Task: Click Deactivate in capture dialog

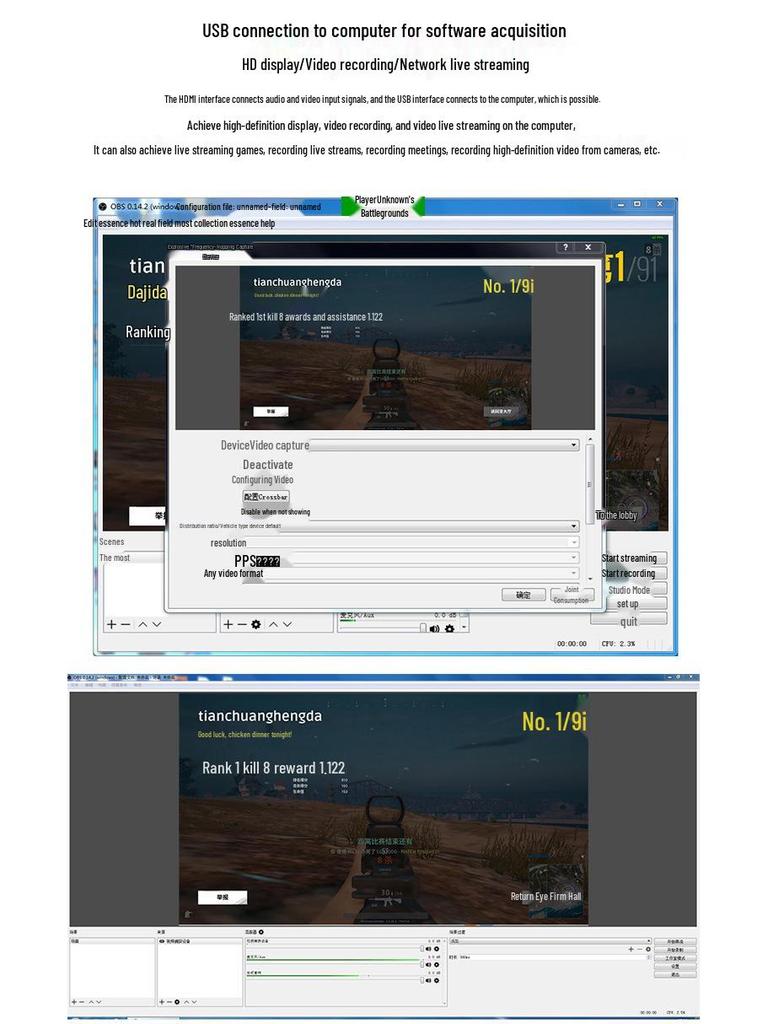Action: coord(268,464)
